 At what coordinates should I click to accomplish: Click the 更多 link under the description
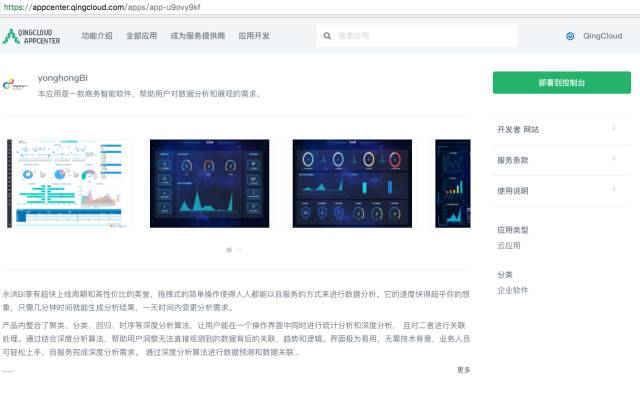[x=464, y=370]
